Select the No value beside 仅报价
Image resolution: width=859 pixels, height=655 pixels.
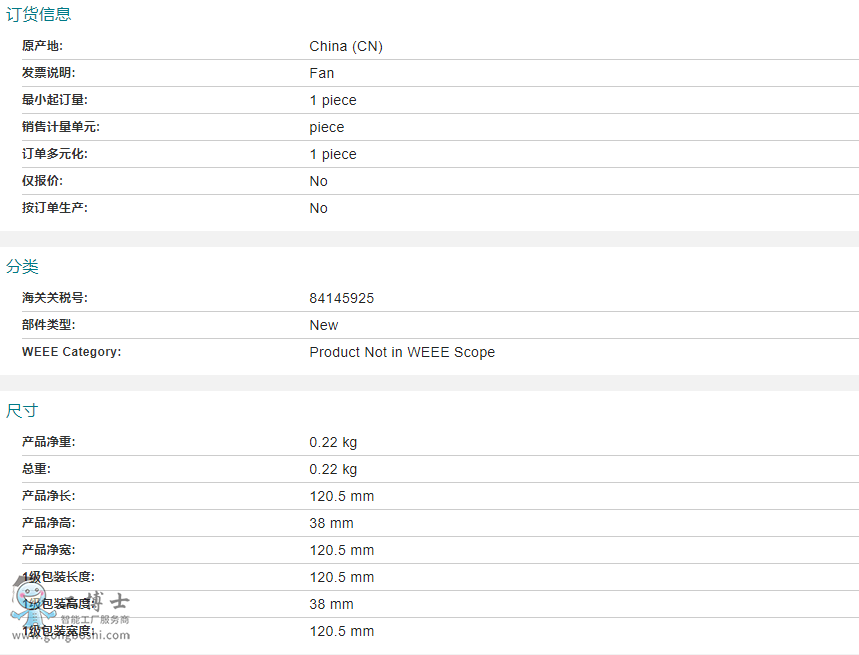[319, 181]
